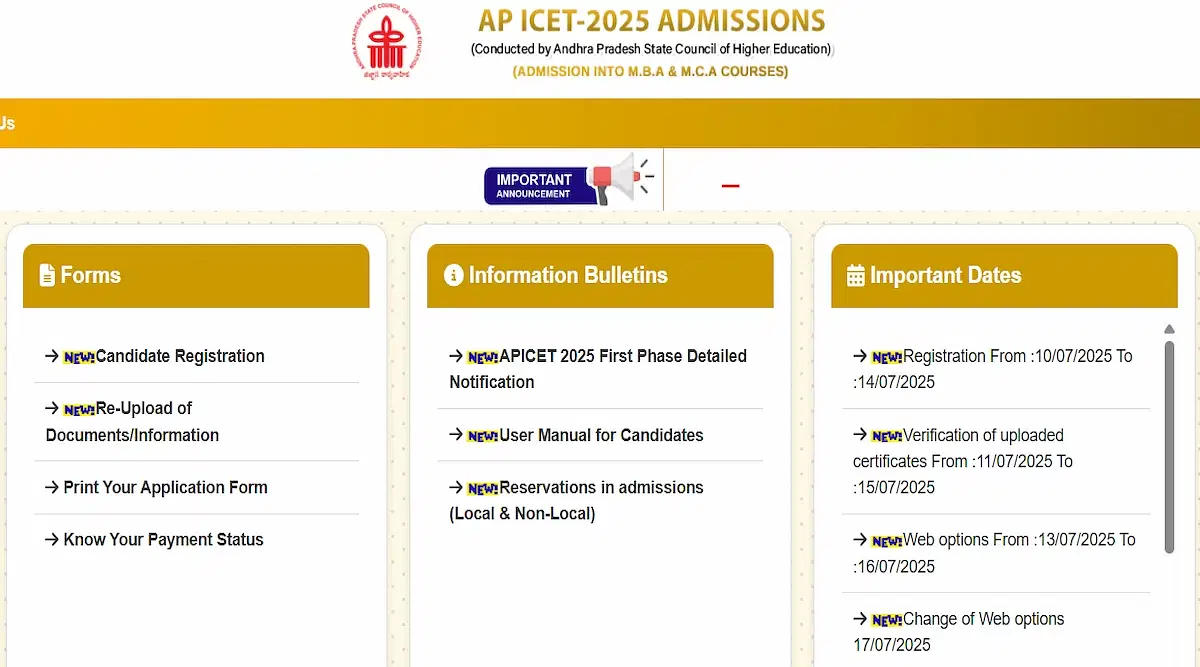Viewport: 1200px width, 667px height.
Task: Click the calendar icon beside Important Dates
Action: pos(856,276)
